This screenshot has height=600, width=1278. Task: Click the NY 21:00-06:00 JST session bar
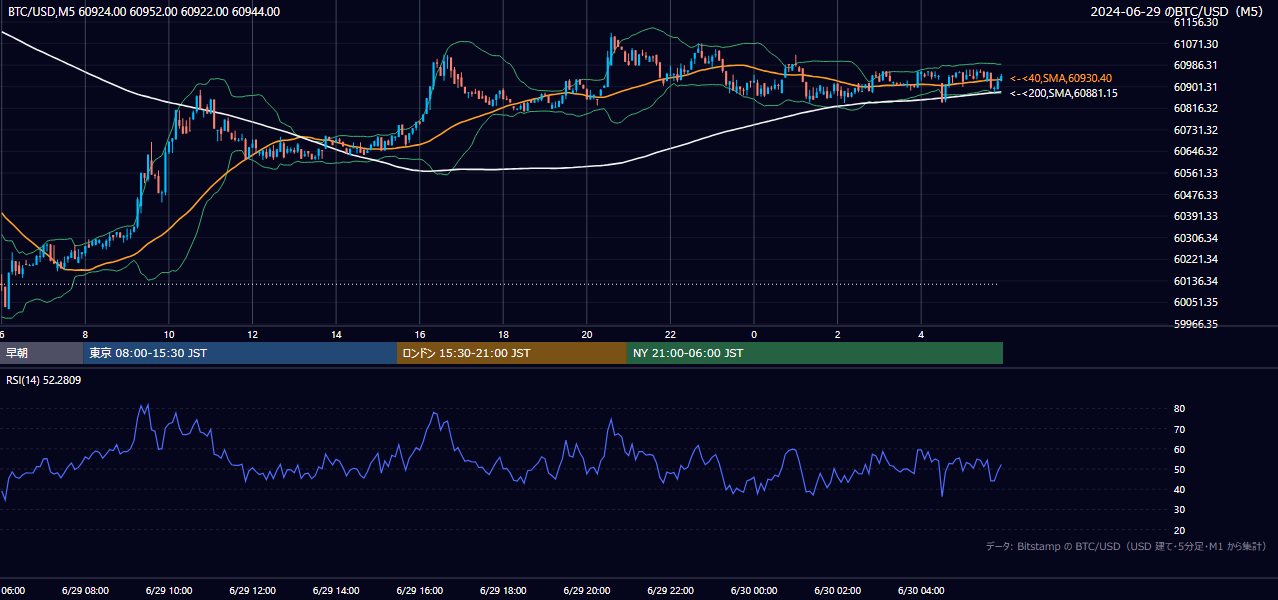point(815,353)
